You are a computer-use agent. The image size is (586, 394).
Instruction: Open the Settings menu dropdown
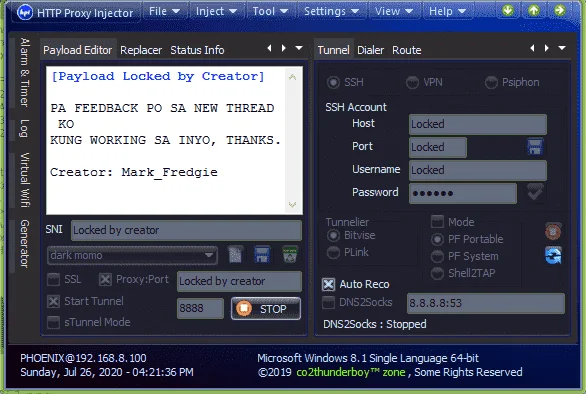point(331,11)
